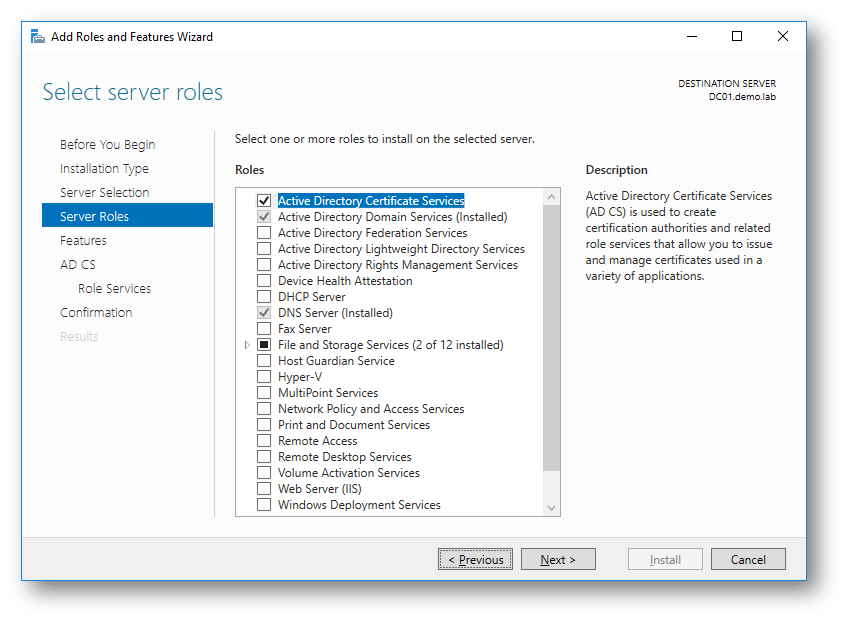This screenshot has width=849, height=623.
Task: Select Remote Desktop Services role item
Action: (344, 457)
